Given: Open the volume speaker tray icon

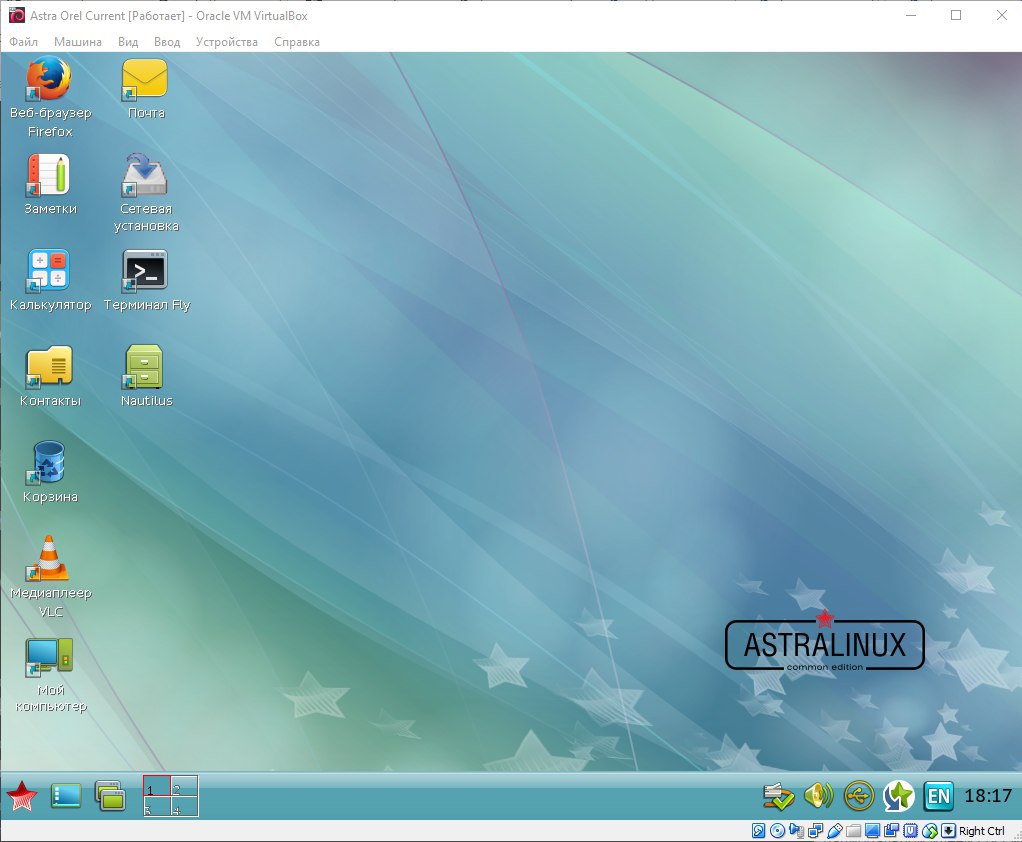Looking at the screenshot, I should tap(819, 796).
